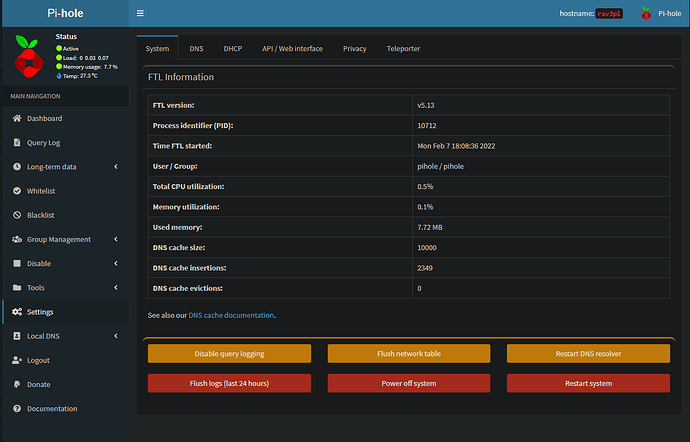690x442 pixels.
Task: Open Documentation in the sidebar
Action: click(x=65, y=409)
